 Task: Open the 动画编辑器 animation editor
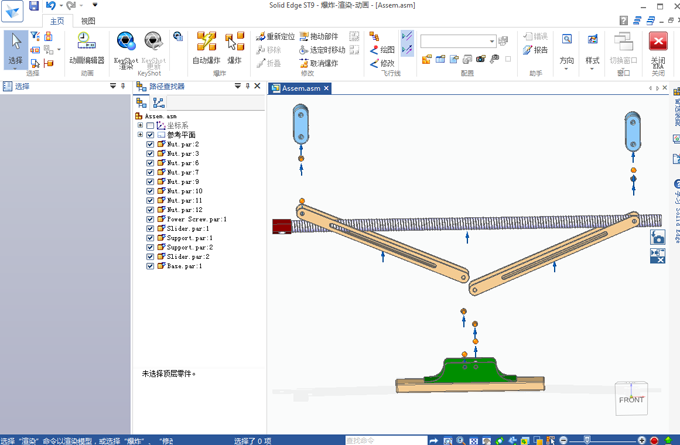pos(87,45)
